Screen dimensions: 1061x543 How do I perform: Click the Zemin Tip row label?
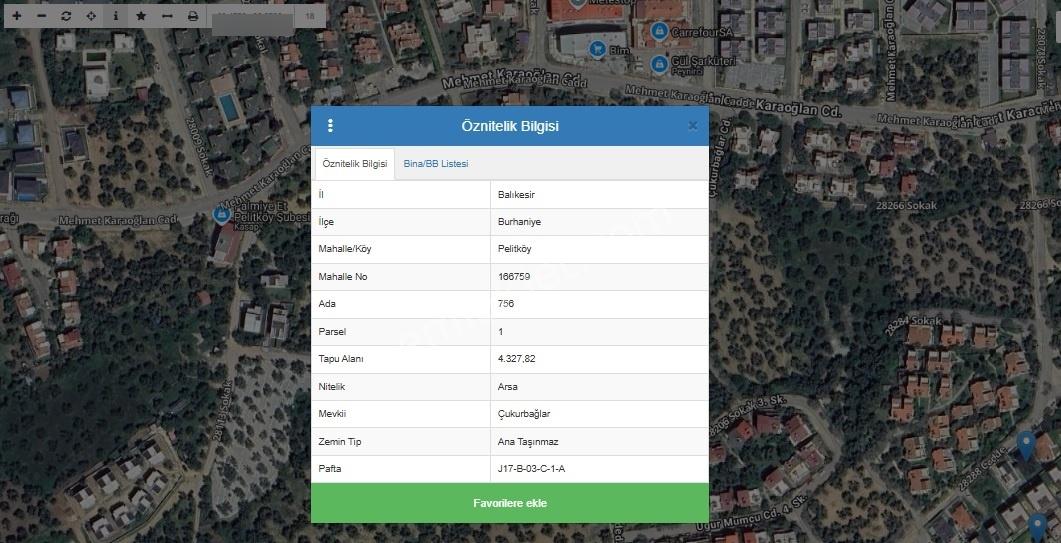pyautogui.click(x=340, y=441)
